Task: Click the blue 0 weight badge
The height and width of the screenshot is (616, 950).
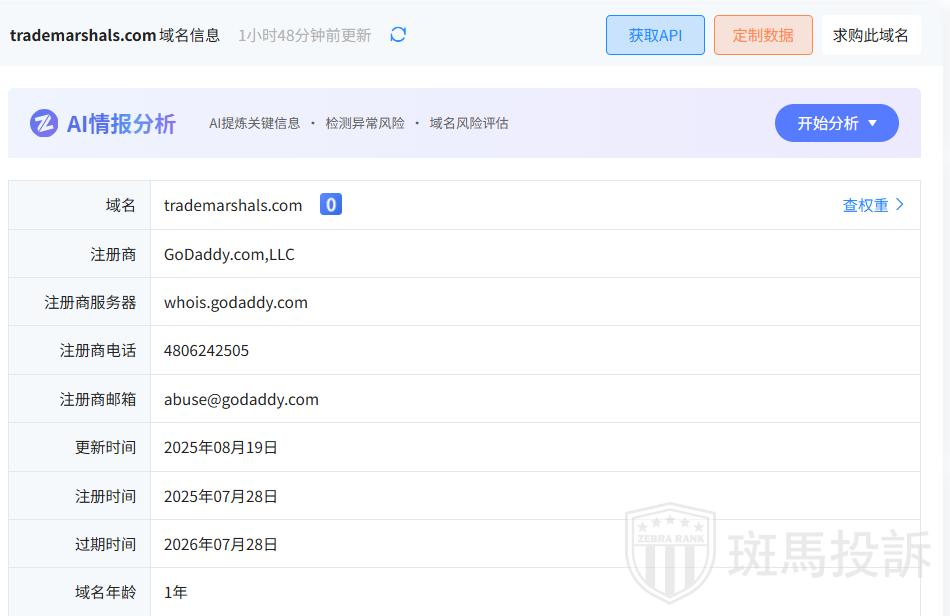Action: pyautogui.click(x=331, y=205)
